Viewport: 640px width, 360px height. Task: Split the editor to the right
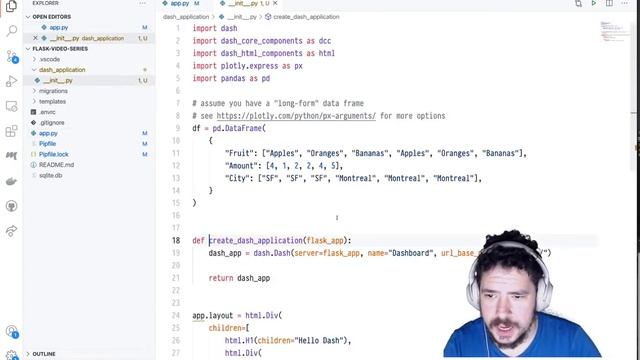click(609, 3)
